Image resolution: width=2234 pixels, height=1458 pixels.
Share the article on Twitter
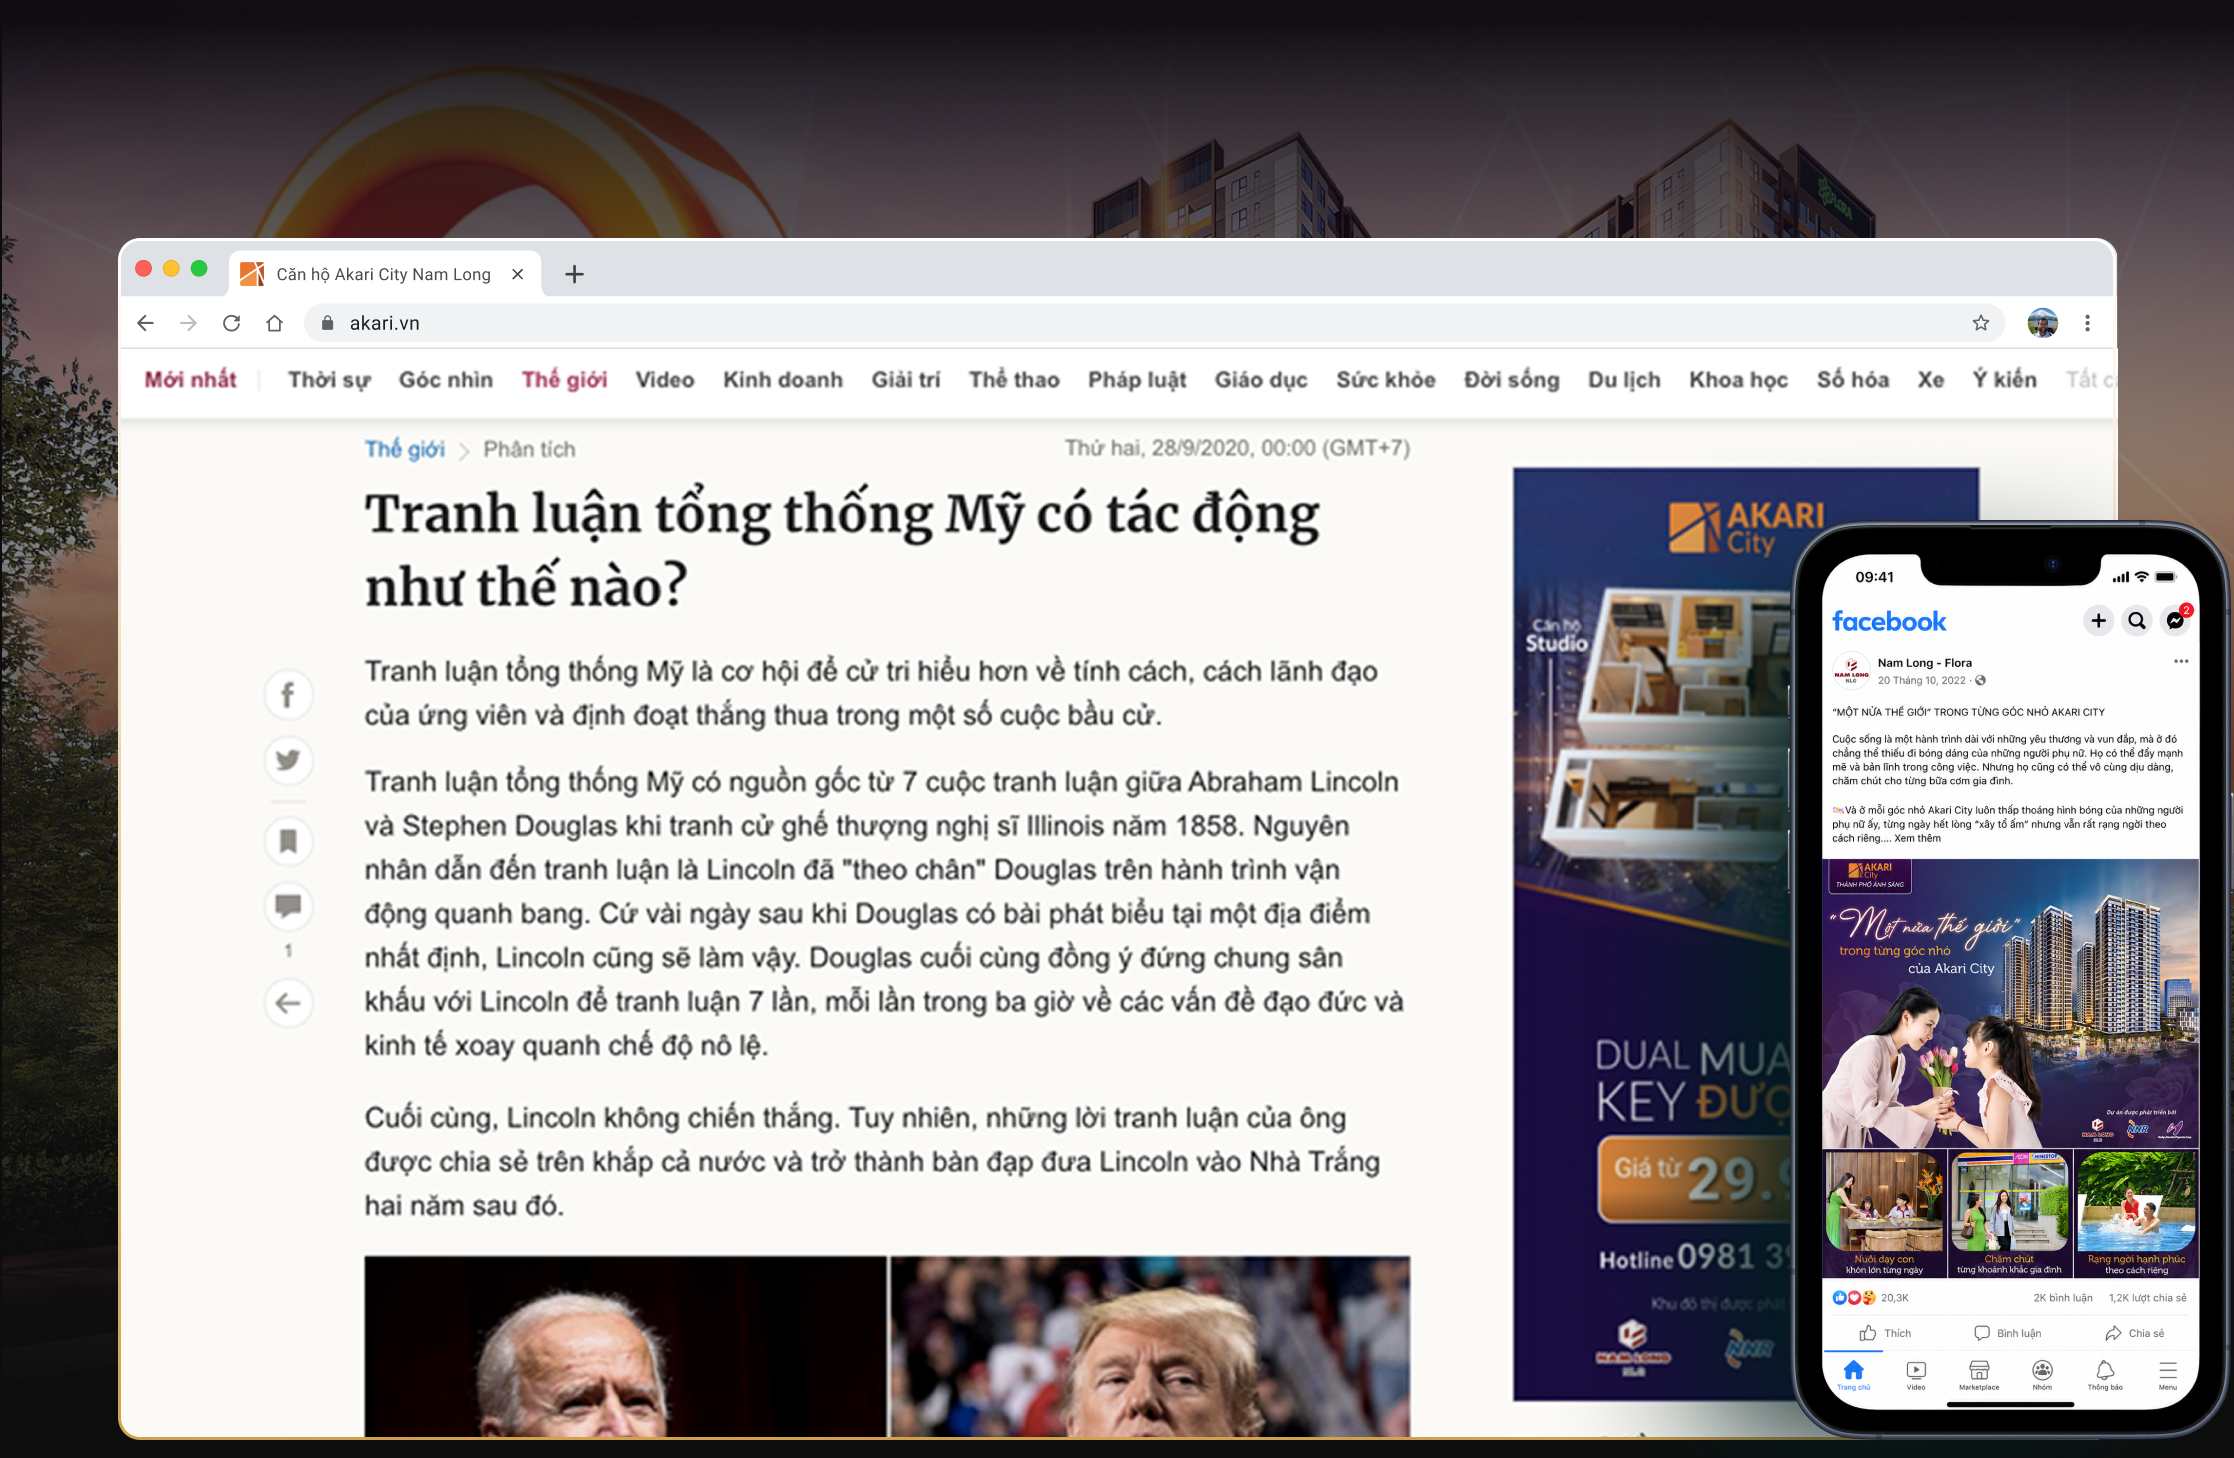tap(288, 760)
